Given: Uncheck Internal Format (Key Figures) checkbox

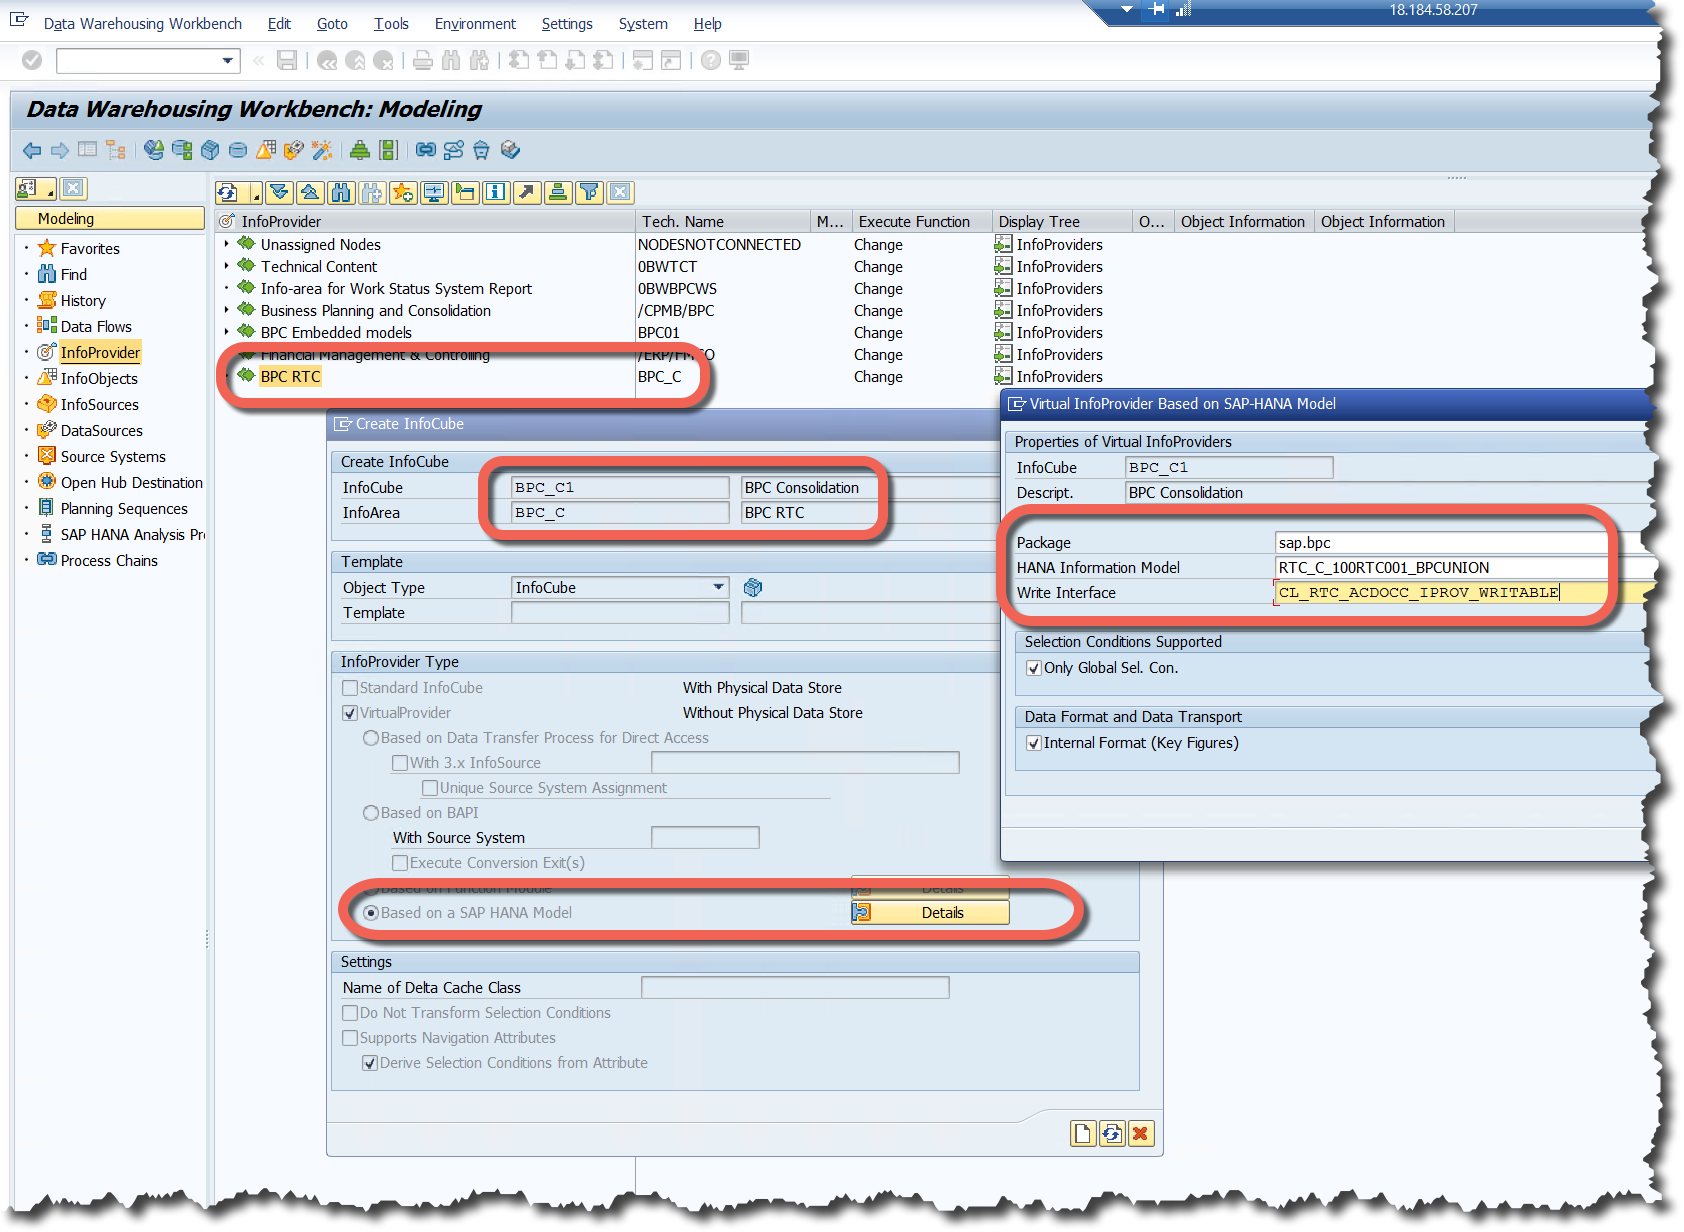Looking at the screenshot, I should (x=1034, y=743).
